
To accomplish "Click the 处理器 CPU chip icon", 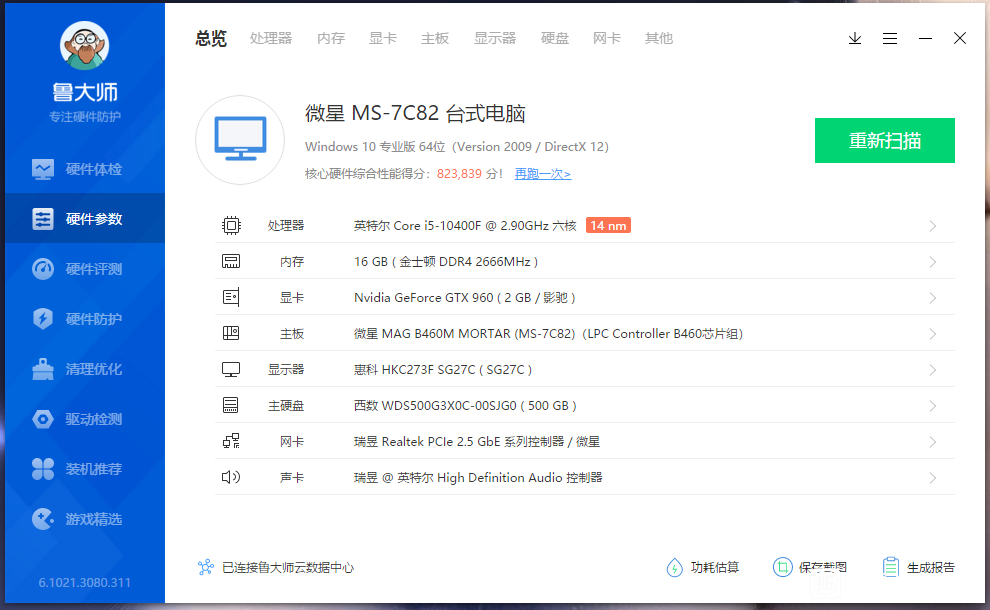I will [231, 225].
